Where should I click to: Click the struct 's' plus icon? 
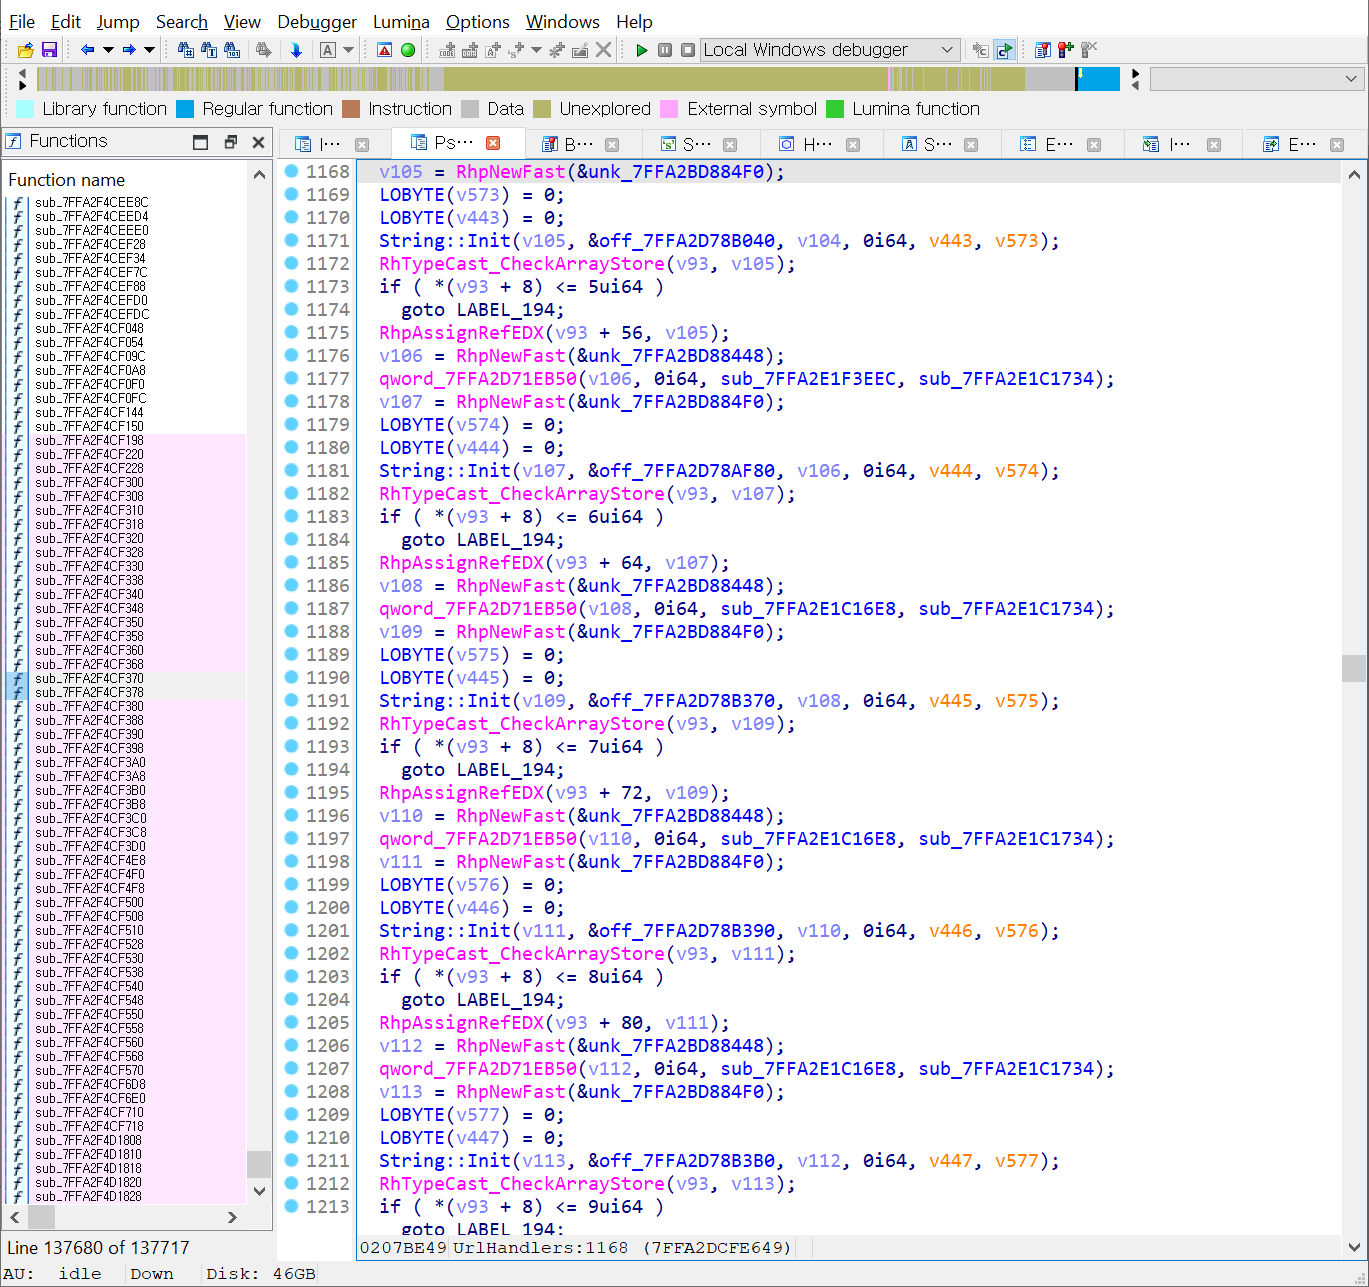coord(516,50)
